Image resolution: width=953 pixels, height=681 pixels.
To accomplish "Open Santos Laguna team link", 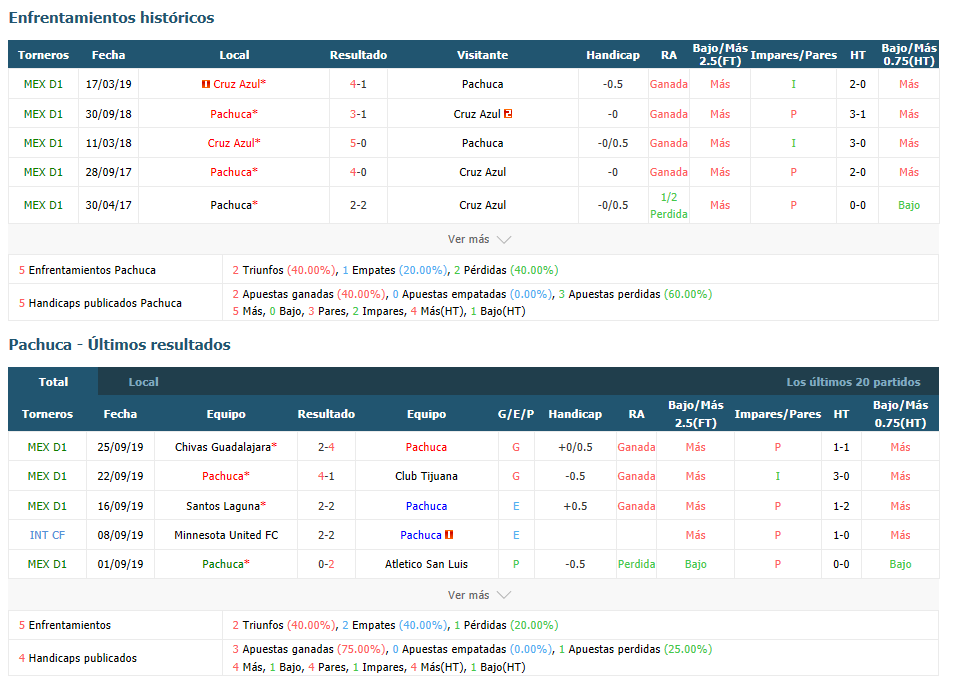I will tap(225, 506).
